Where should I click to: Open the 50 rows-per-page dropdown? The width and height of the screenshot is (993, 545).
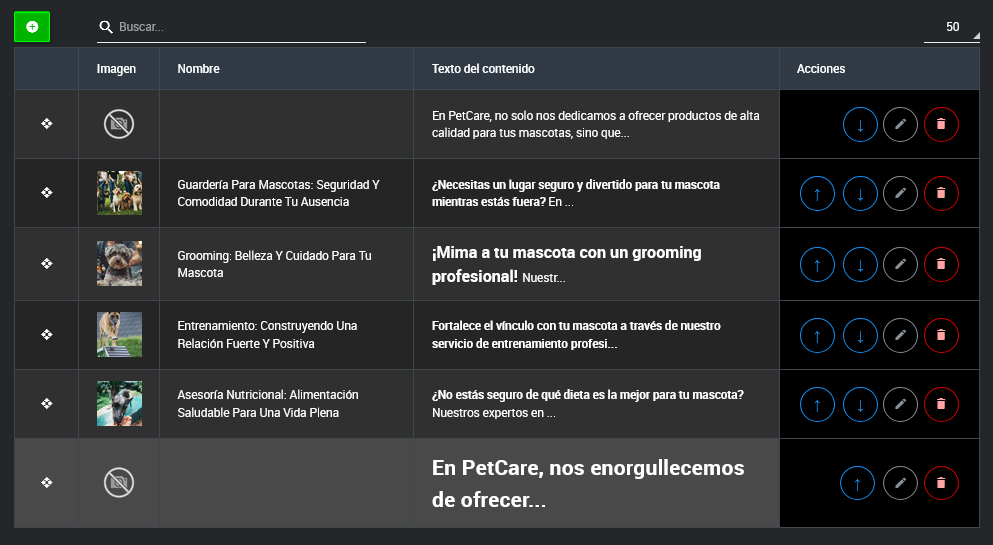pos(951,28)
